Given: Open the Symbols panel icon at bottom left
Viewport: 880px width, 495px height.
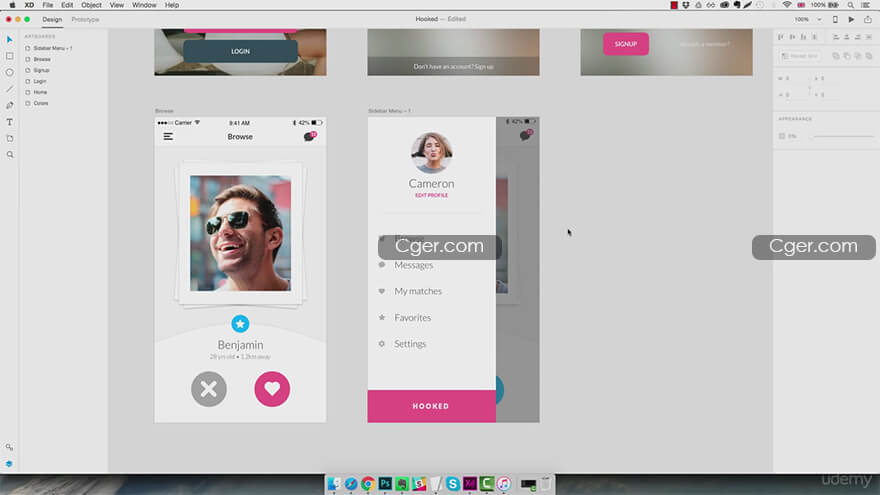Looking at the screenshot, I should pyautogui.click(x=10, y=447).
